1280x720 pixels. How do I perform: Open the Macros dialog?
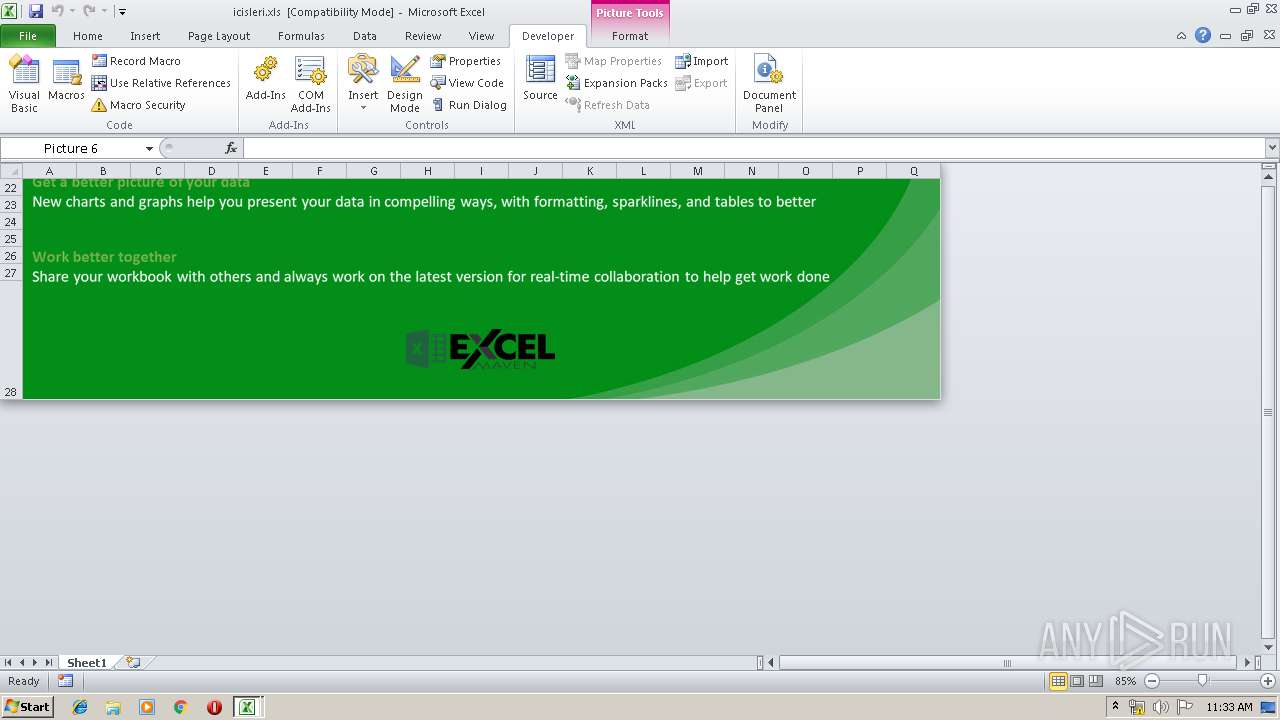pos(66,80)
